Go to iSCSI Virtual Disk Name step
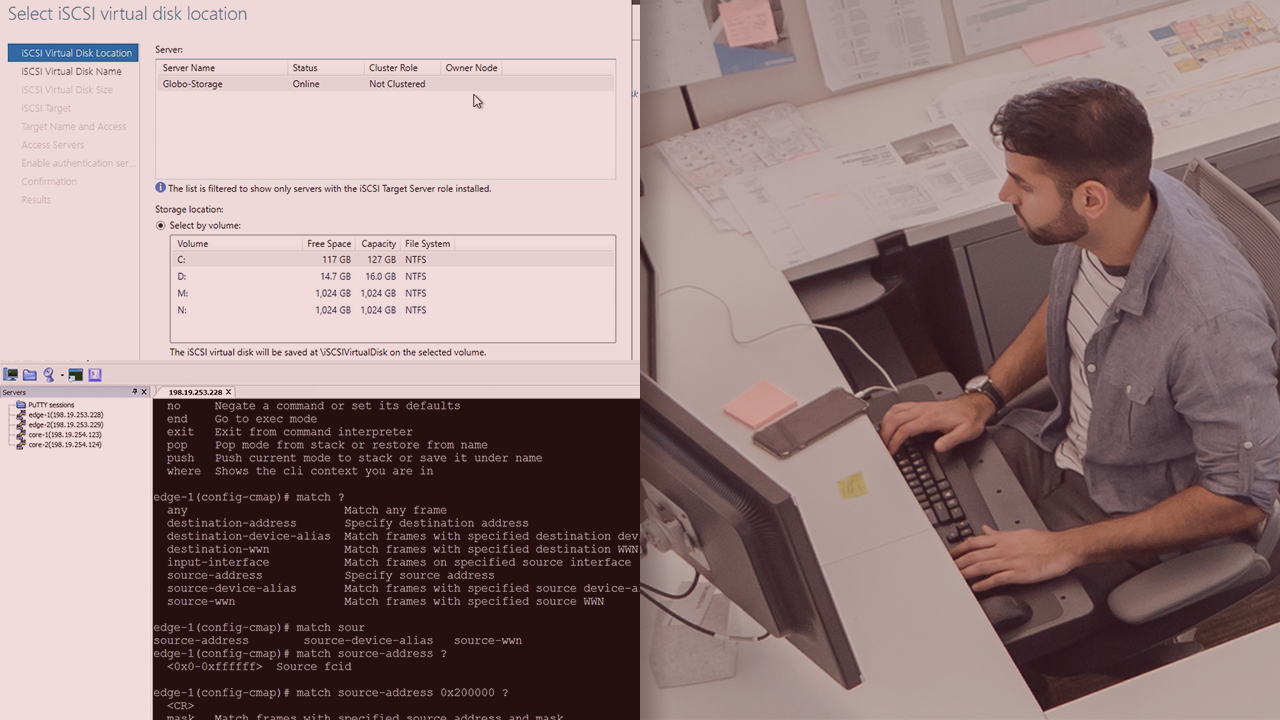This screenshot has width=1280, height=720. [x=71, y=71]
